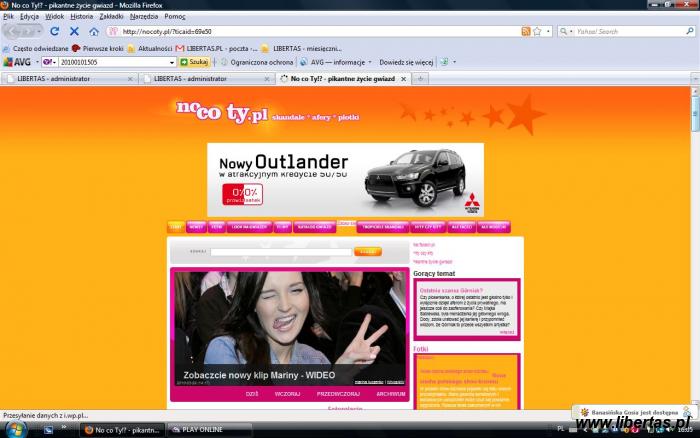Image resolution: width=700 pixels, height=438 pixels.
Task: Open the Narzędzia menu
Action: click(146, 16)
